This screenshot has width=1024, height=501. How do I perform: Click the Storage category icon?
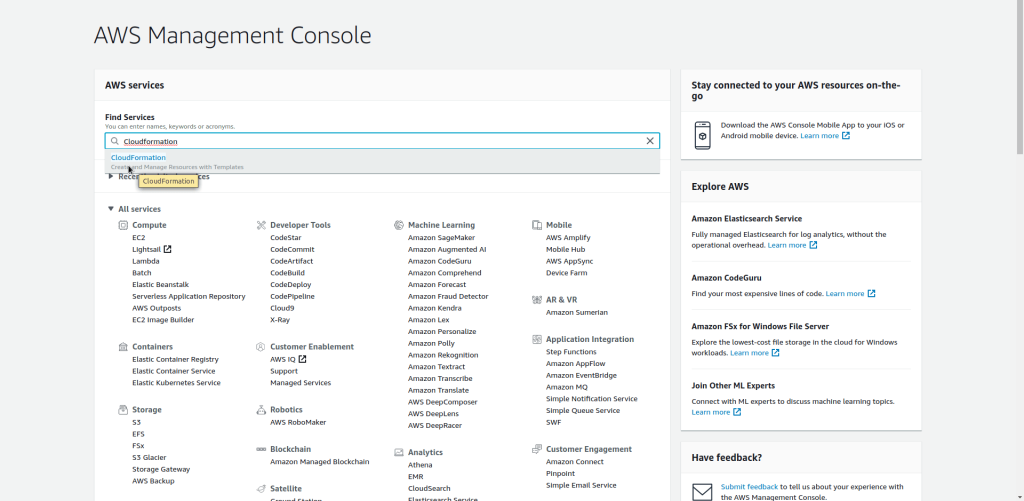[x=123, y=410]
